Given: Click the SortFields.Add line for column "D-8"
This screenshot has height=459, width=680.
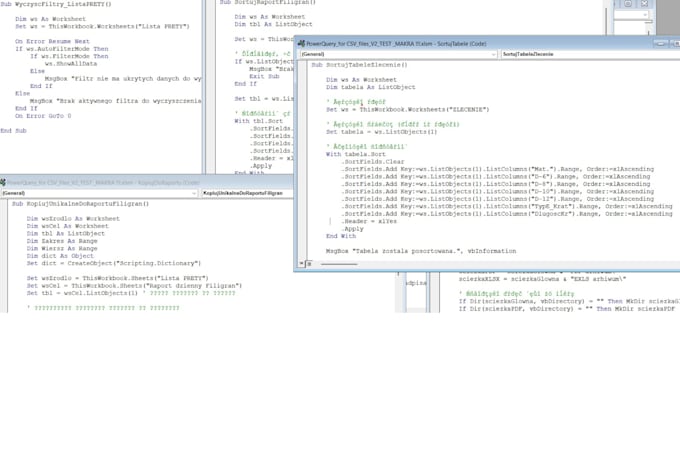Looking at the screenshot, I should pyautogui.click(x=496, y=184).
